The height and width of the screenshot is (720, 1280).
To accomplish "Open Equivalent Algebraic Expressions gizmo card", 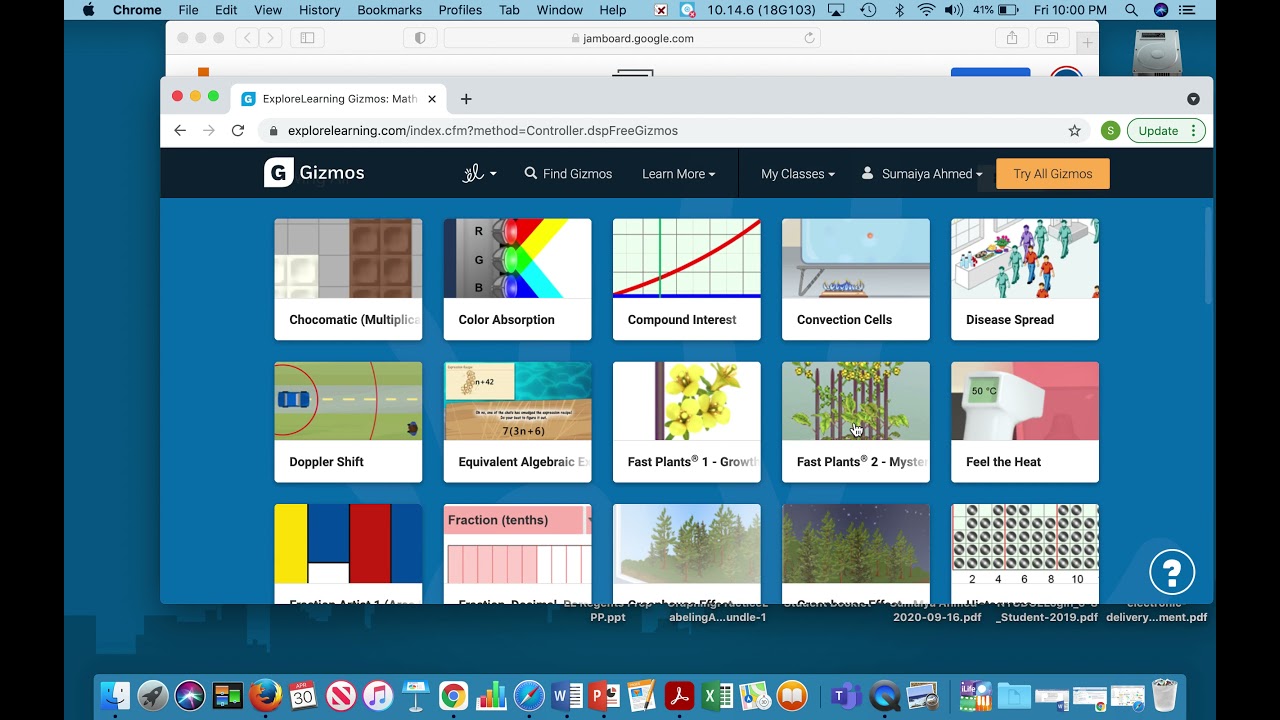I will coord(517,422).
